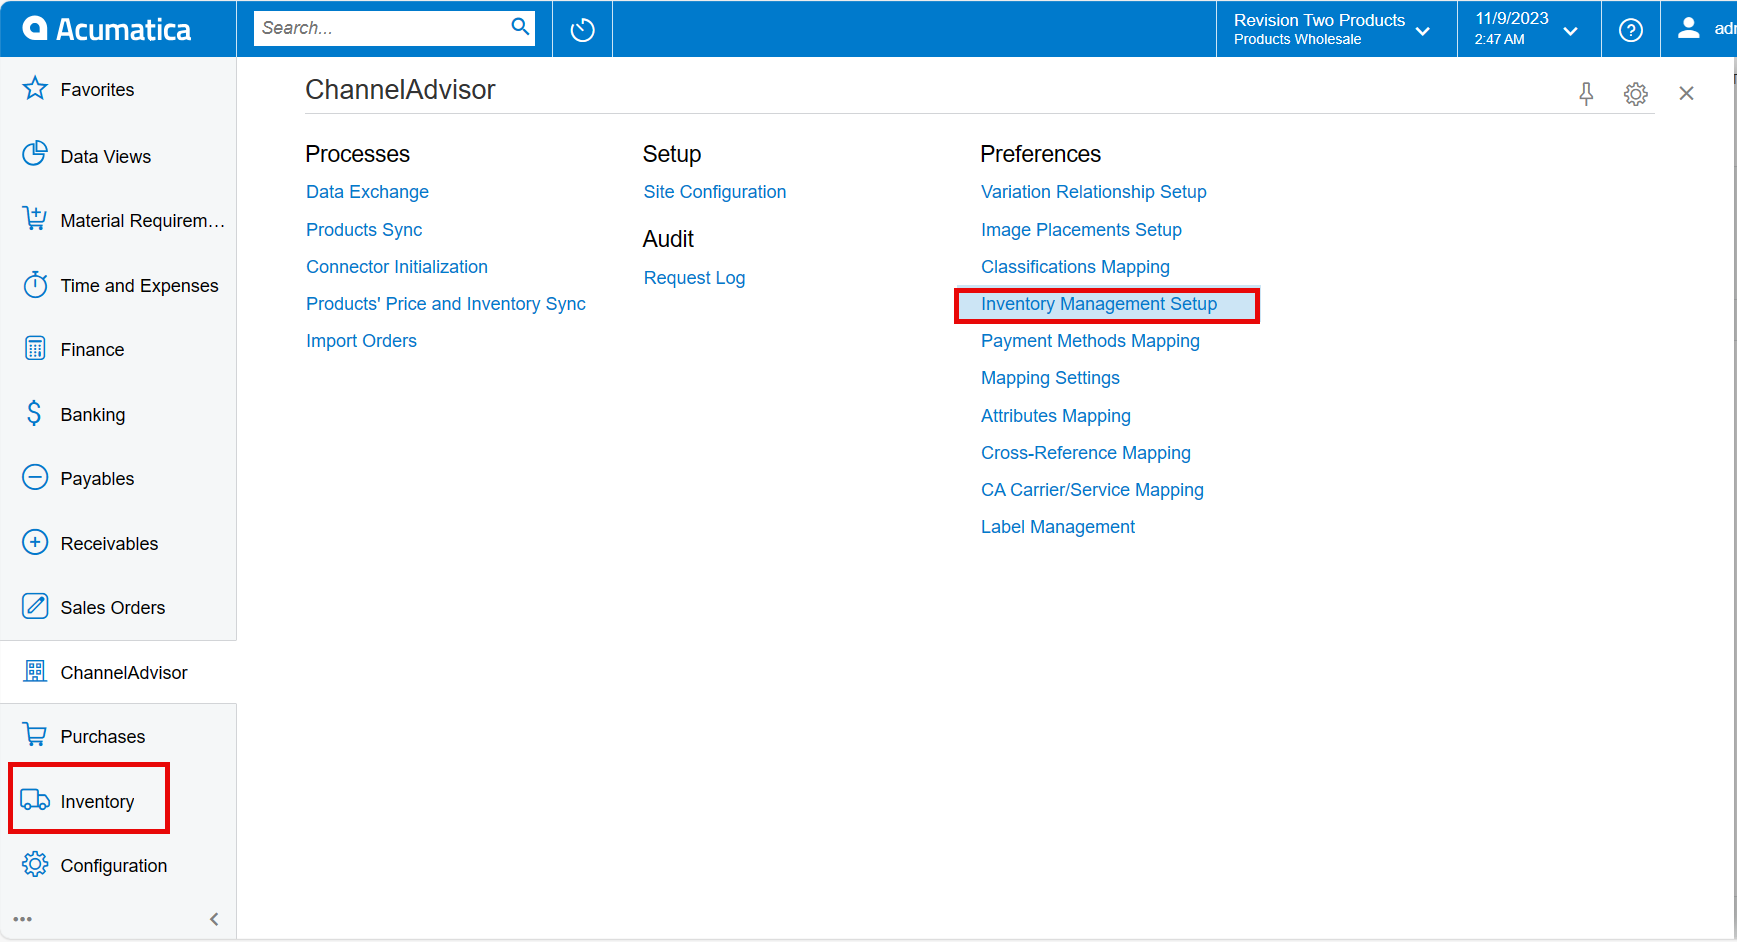The image size is (1737, 942).
Task: Open the Inventory truck icon
Action: click(35, 800)
